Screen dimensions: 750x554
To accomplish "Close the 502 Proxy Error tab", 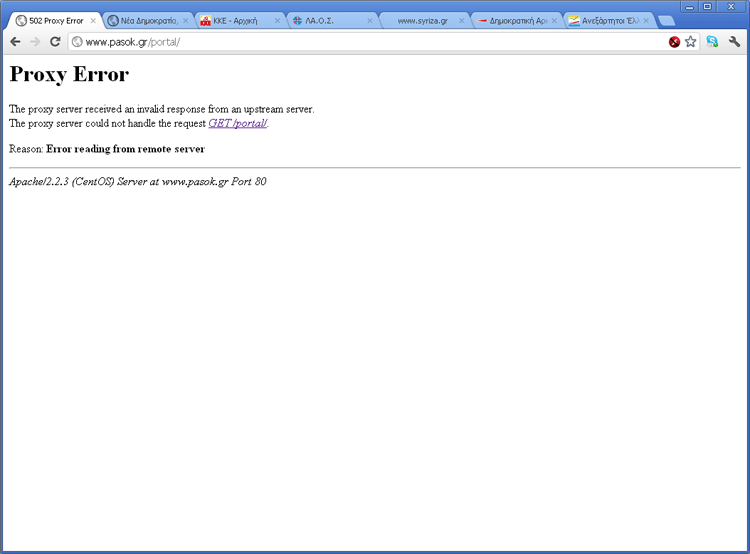I will click(x=93, y=21).
